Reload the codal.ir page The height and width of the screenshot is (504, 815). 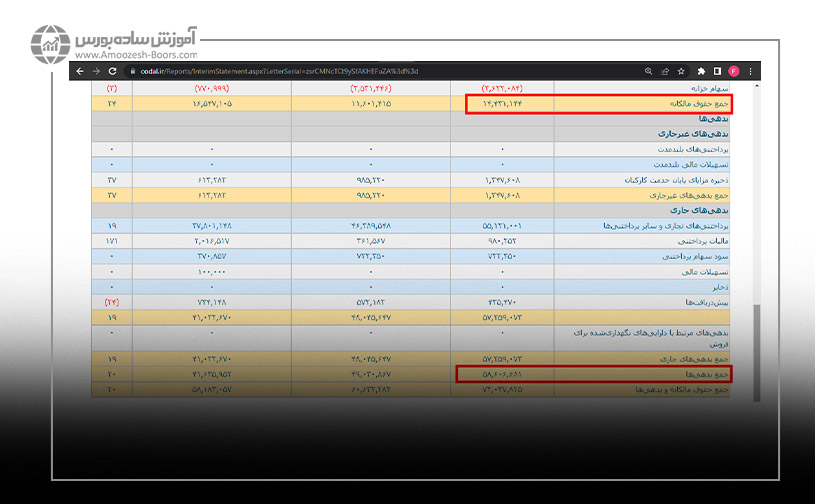click(109, 71)
